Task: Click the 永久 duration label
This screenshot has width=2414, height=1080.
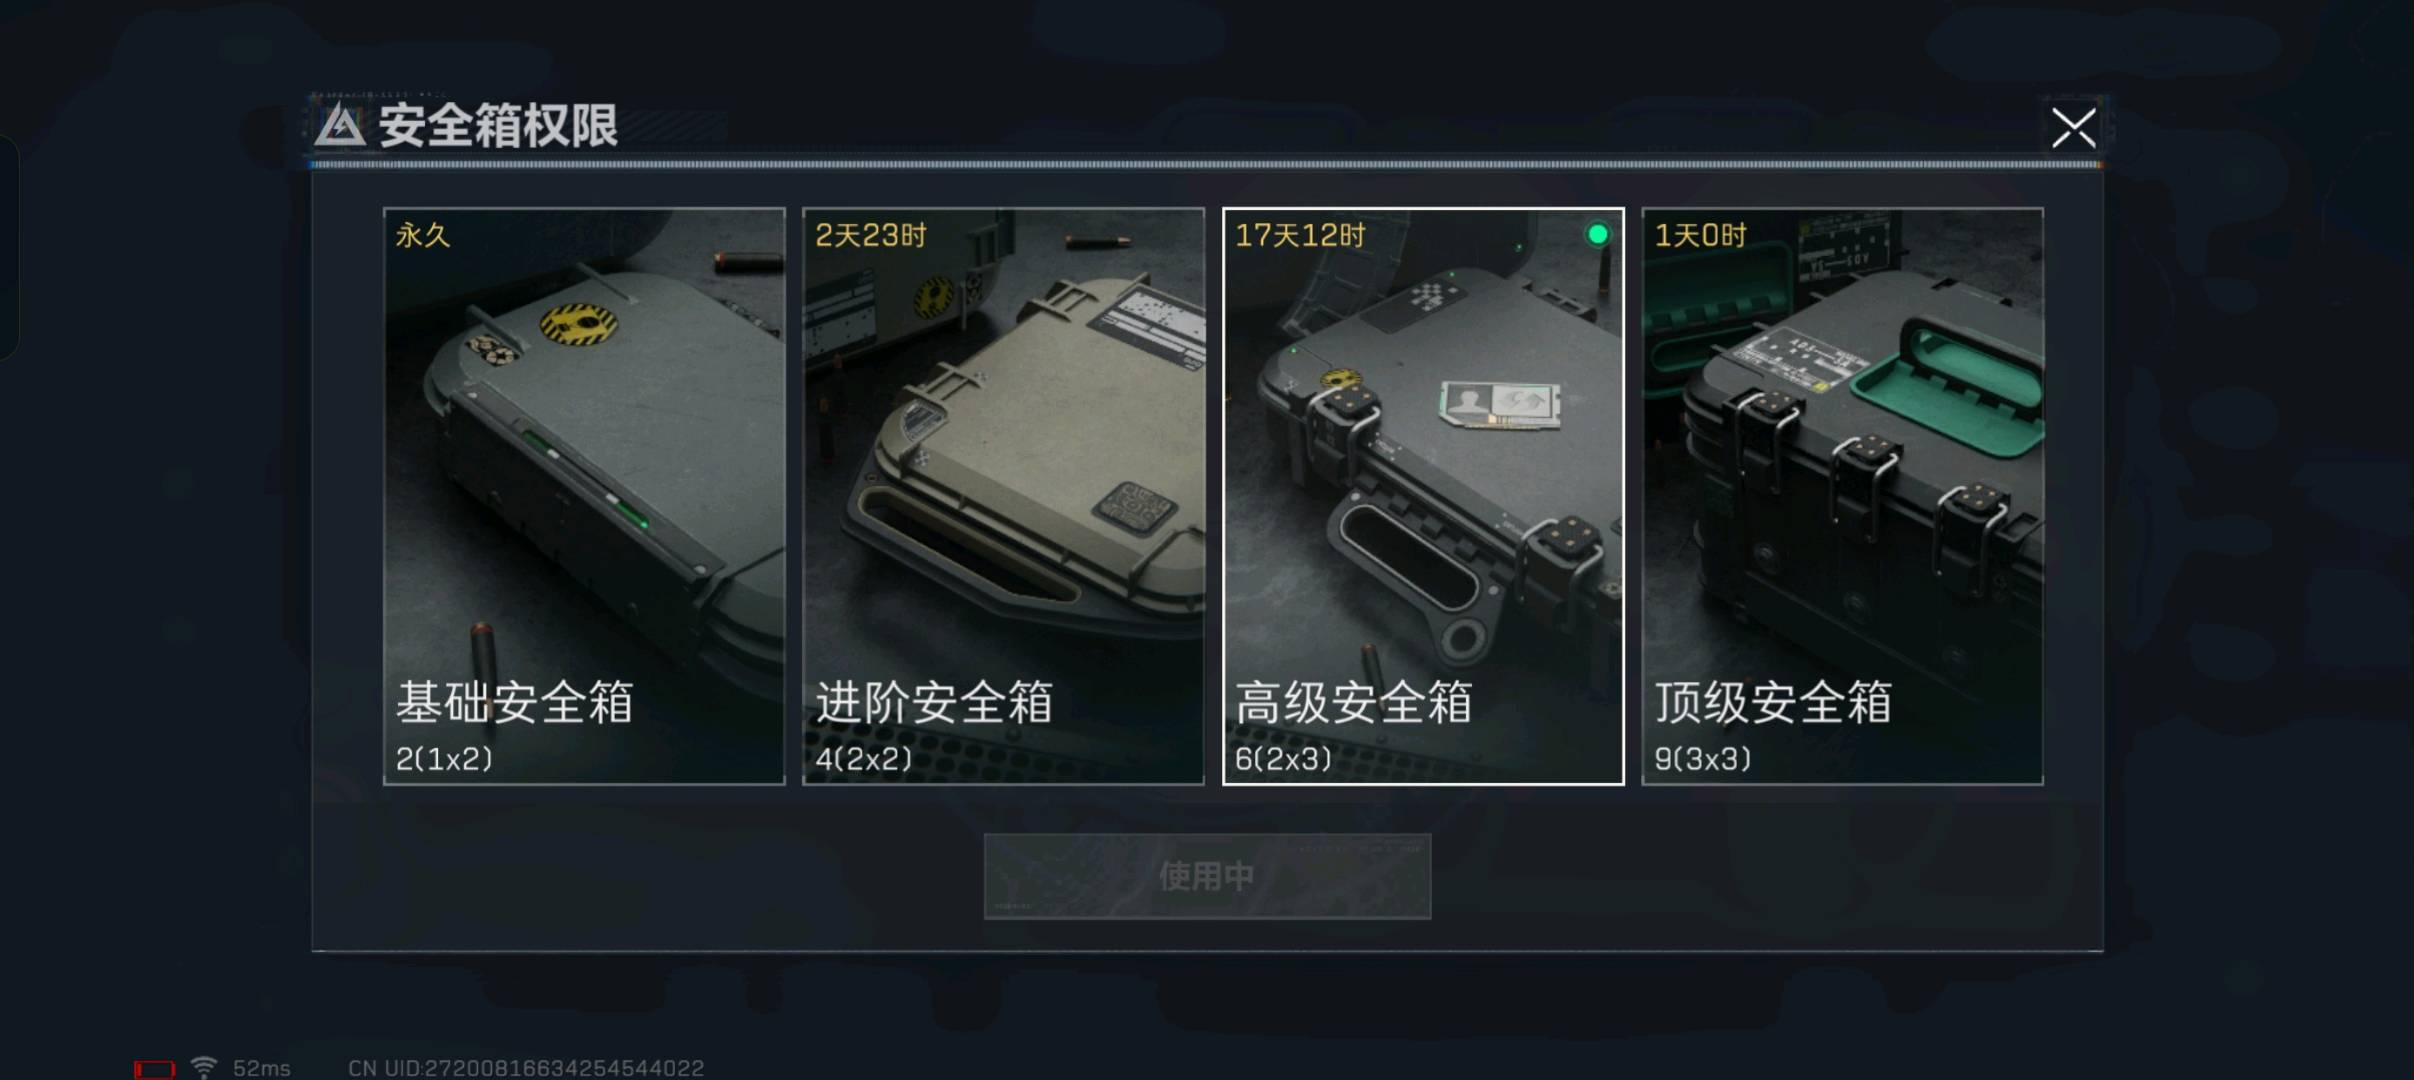Action: tap(423, 235)
